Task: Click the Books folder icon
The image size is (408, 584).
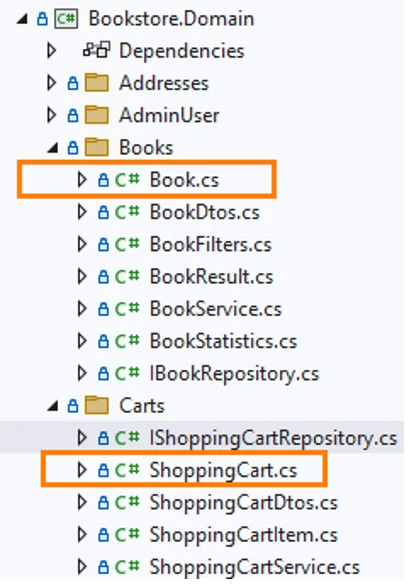Action: click(x=97, y=147)
